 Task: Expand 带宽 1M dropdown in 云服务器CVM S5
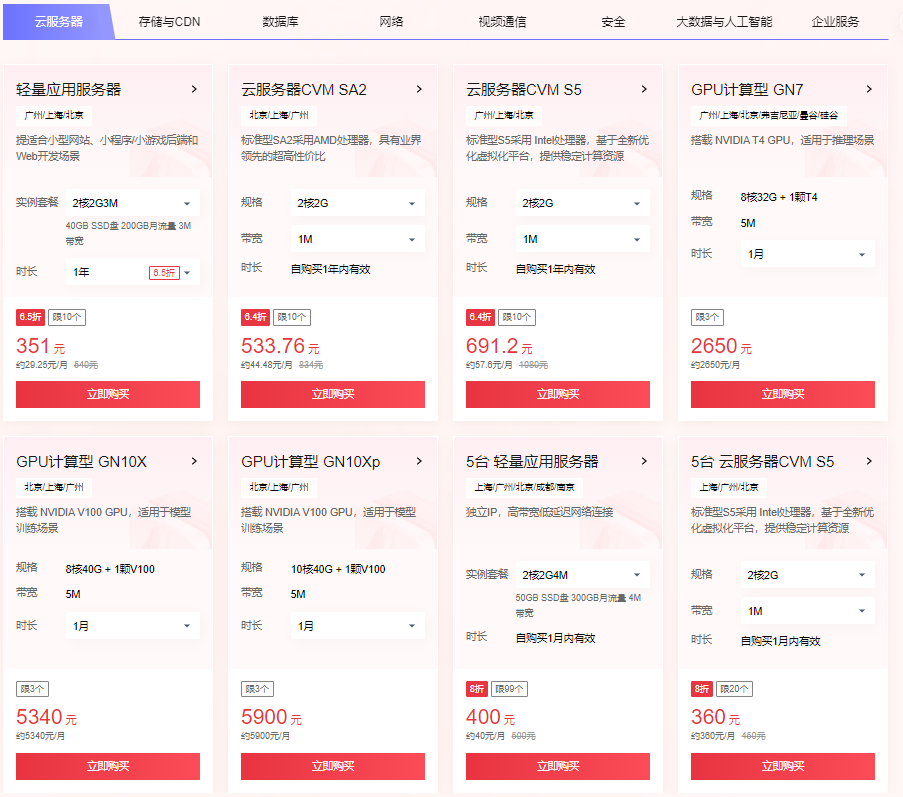click(583, 239)
